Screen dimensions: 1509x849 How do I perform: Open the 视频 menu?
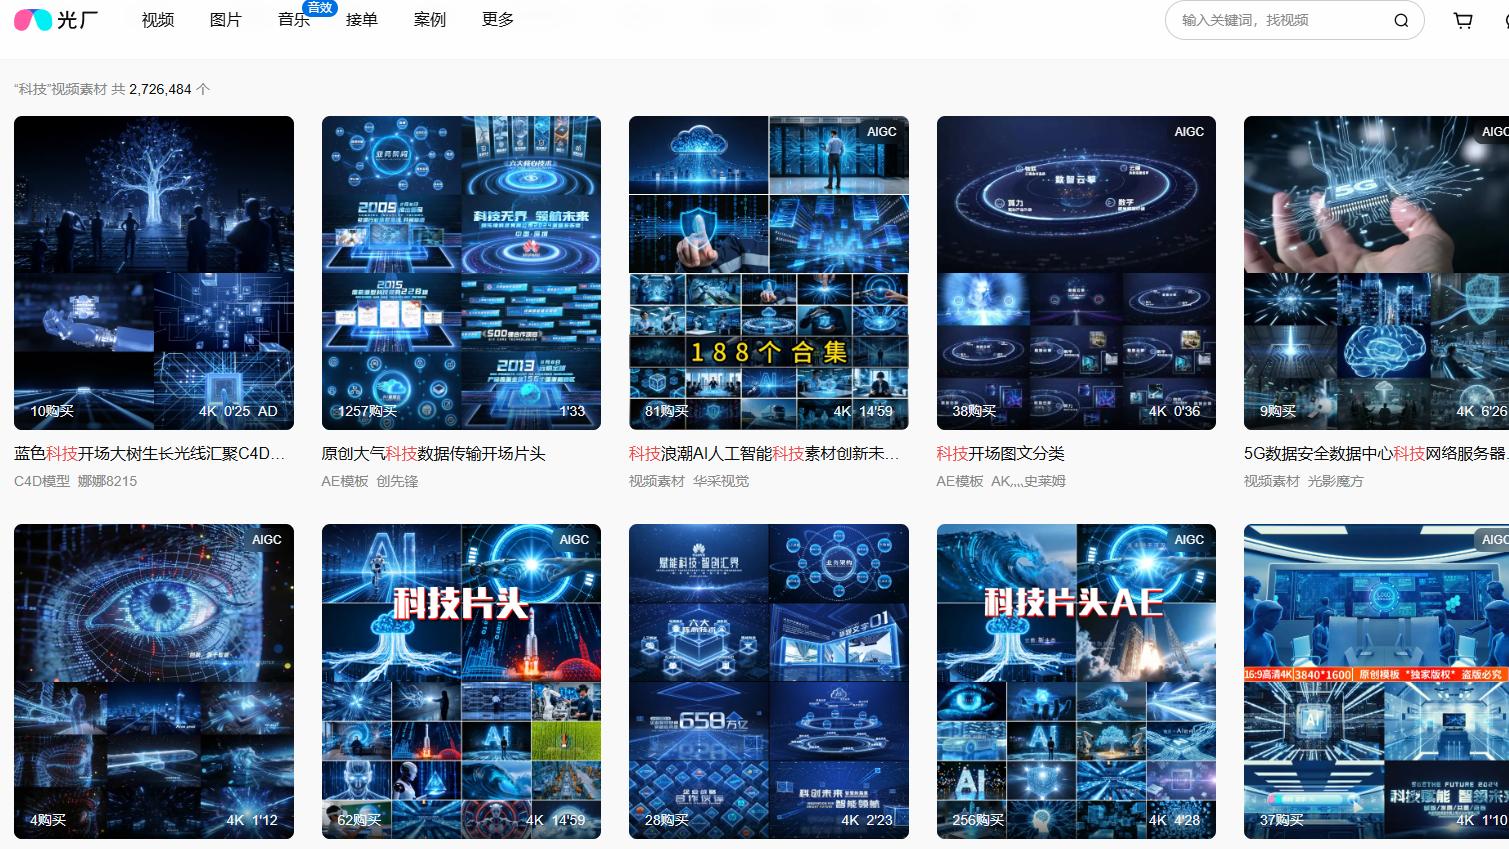158,20
